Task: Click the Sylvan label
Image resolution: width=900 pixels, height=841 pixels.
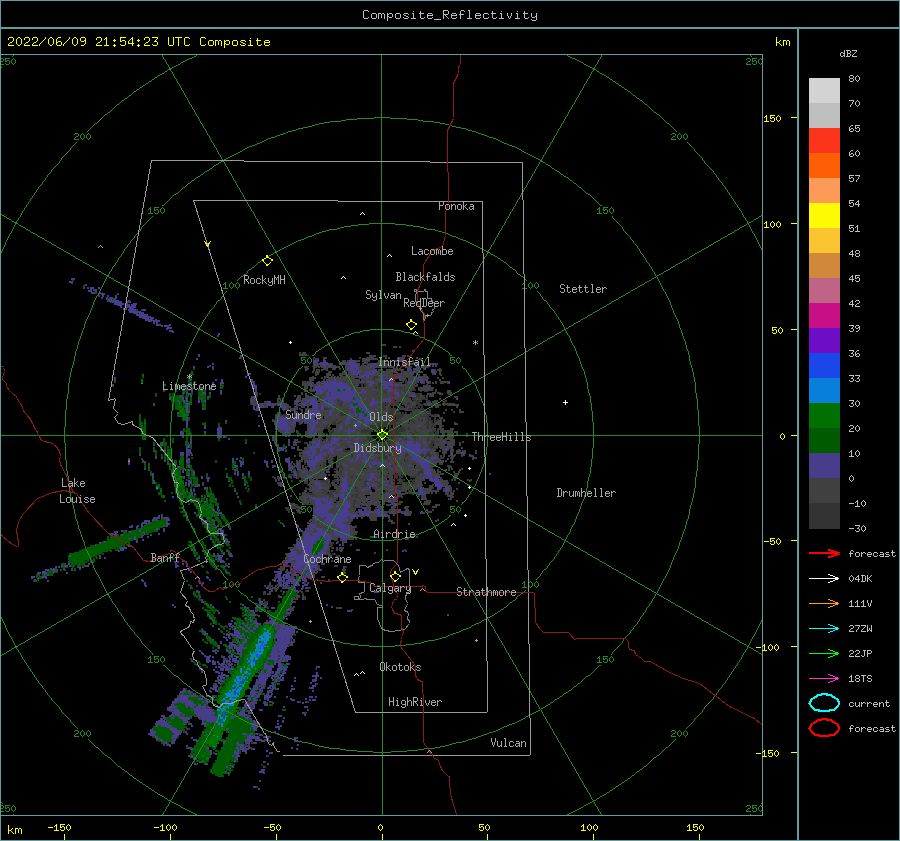Action: click(x=383, y=295)
